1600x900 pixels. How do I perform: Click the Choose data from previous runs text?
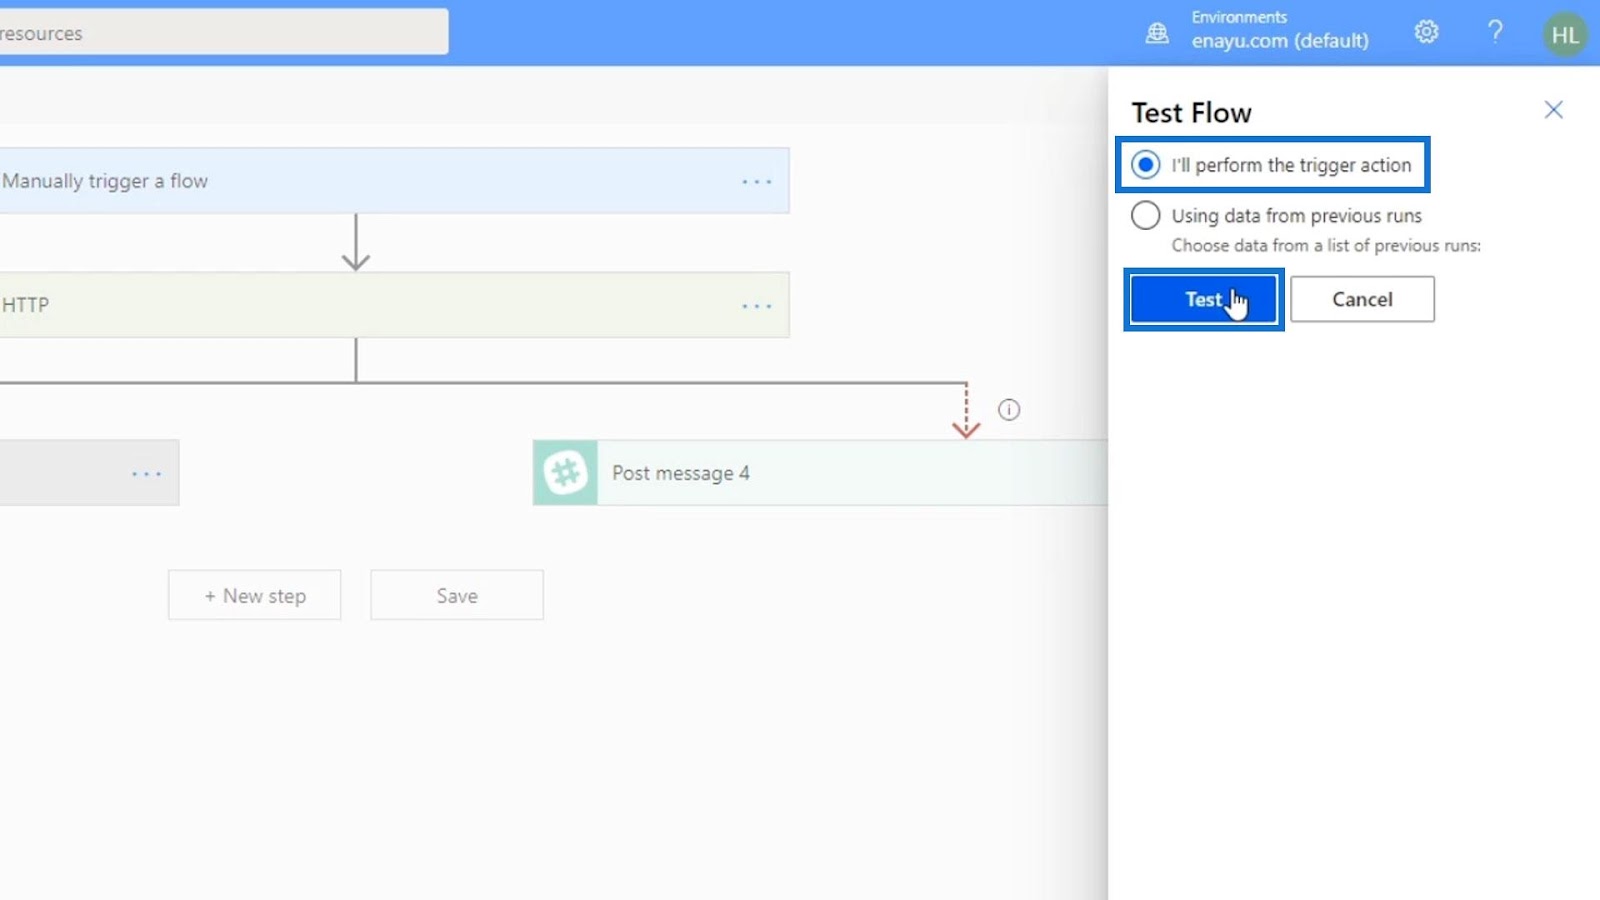(x=1326, y=246)
